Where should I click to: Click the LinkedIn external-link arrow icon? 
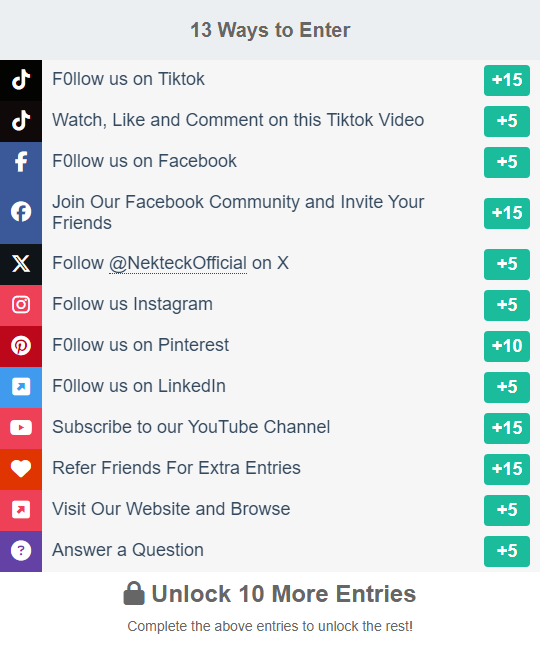[21, 387]
